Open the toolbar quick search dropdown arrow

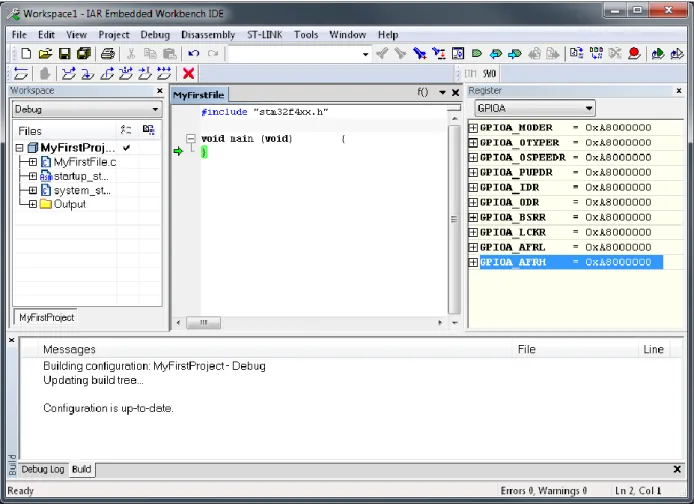(365, 54)
